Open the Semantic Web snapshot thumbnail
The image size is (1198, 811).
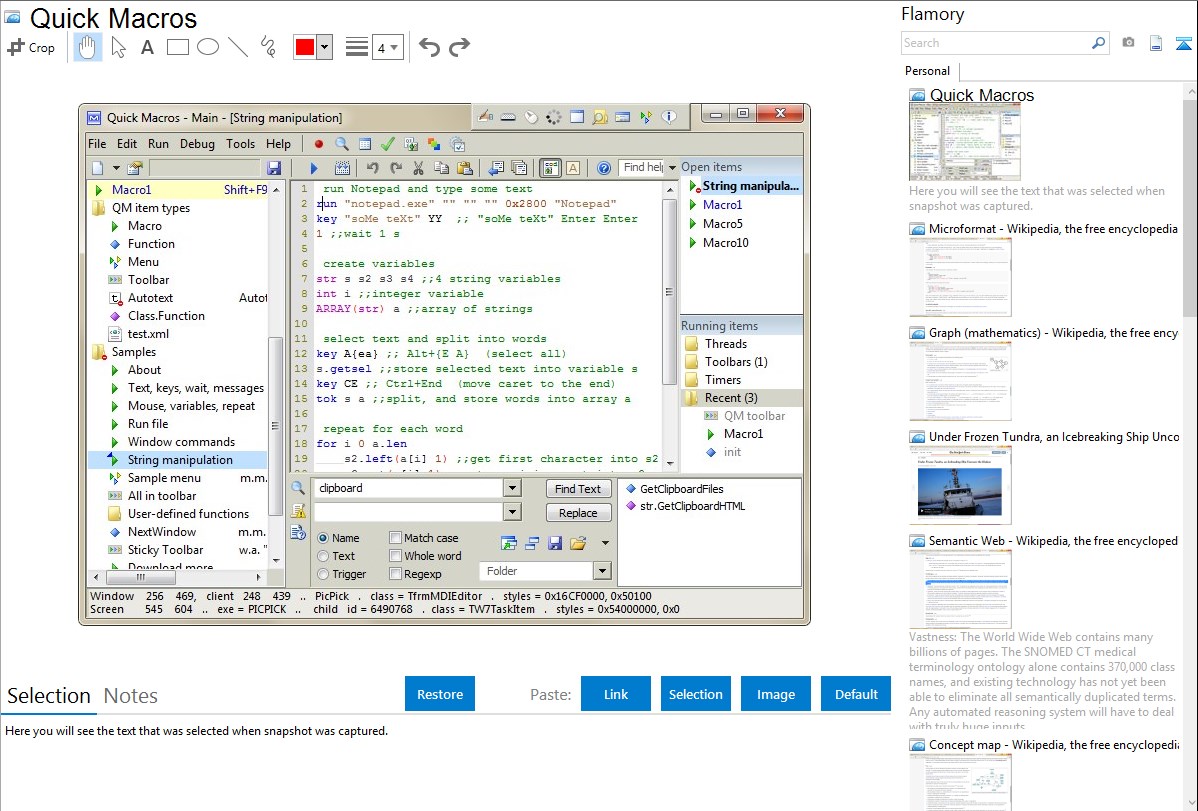click(x=960, y=589)
